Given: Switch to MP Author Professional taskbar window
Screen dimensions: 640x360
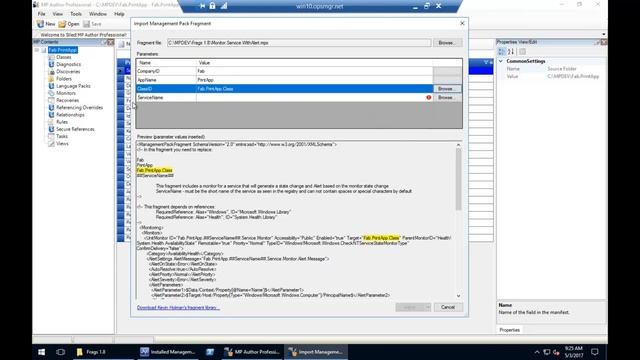Looking at the screenshot, I should [x=252, y=352].
